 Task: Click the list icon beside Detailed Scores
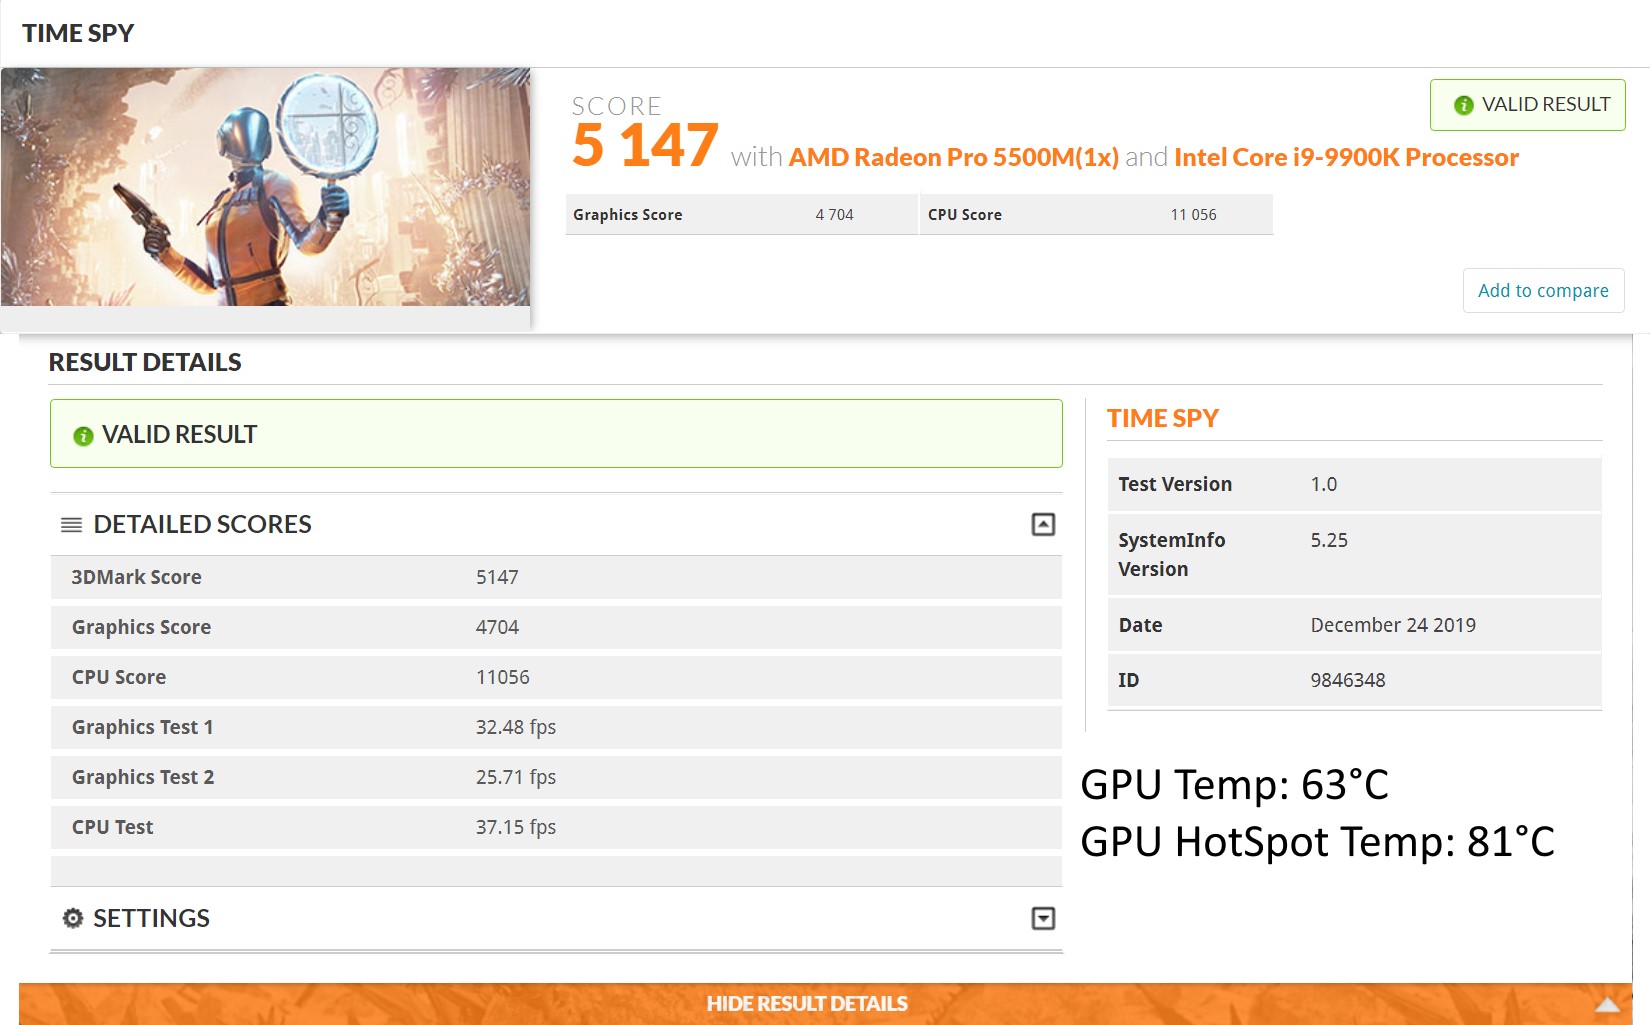pos(71,525)
